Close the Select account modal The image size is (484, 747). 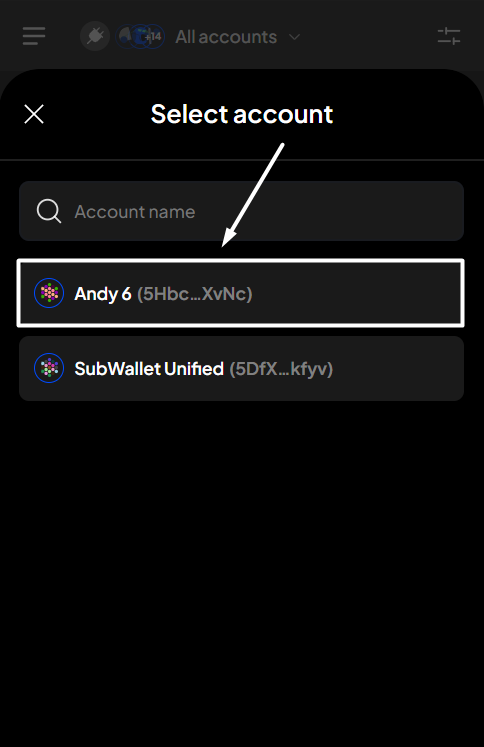(x=34, y=114)
